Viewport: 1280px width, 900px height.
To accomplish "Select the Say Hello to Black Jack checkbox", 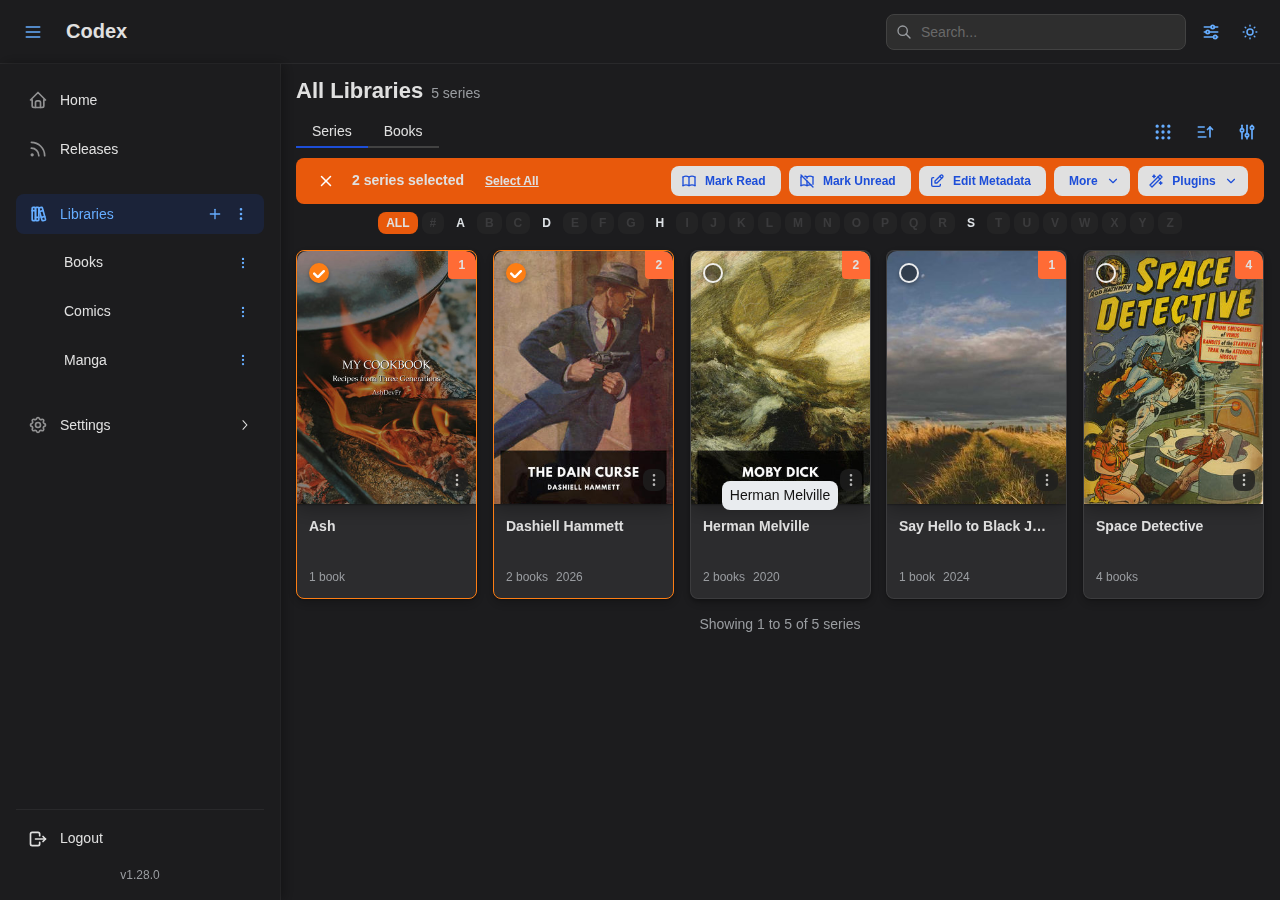I will (x=909, y=273).
